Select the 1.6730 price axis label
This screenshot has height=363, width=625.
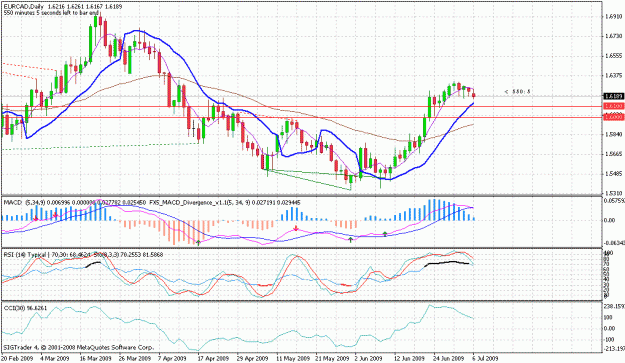point(613,36)
